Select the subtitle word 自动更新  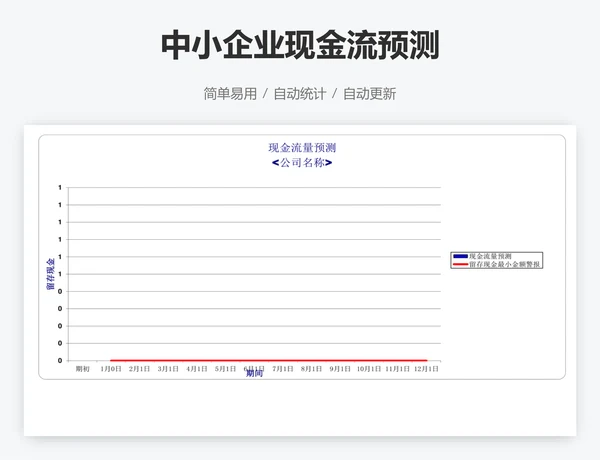pyautogui.click(x=369, y=94)
